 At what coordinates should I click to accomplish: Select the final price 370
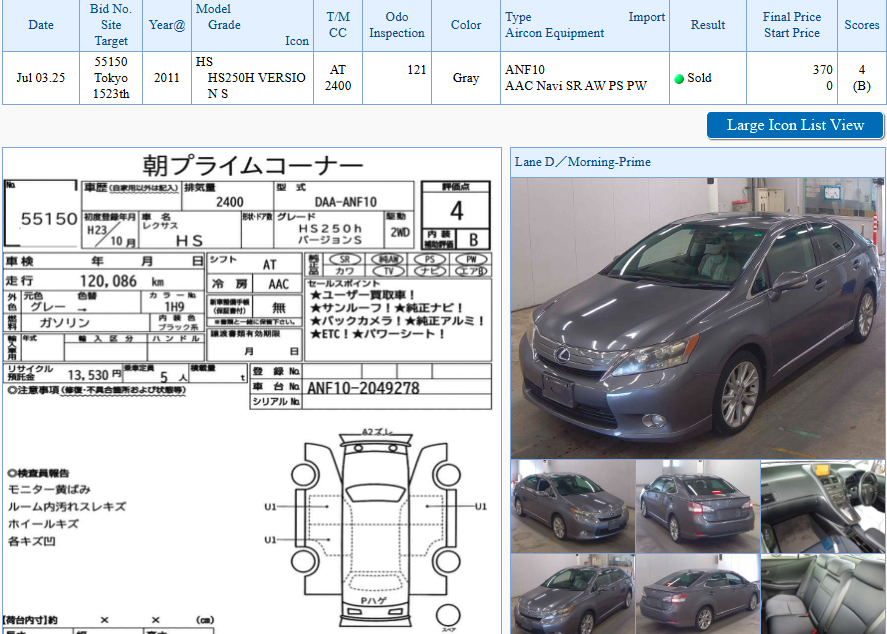click(x=823, y=70)
